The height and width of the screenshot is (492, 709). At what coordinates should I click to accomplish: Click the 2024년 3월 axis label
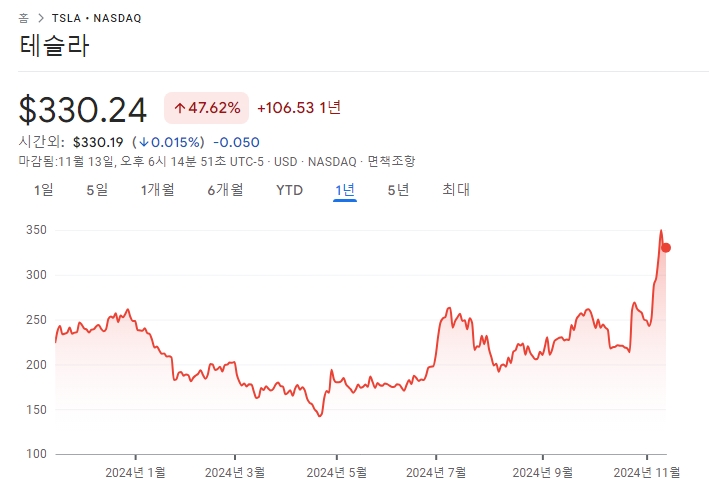click(x=235, y=473)
